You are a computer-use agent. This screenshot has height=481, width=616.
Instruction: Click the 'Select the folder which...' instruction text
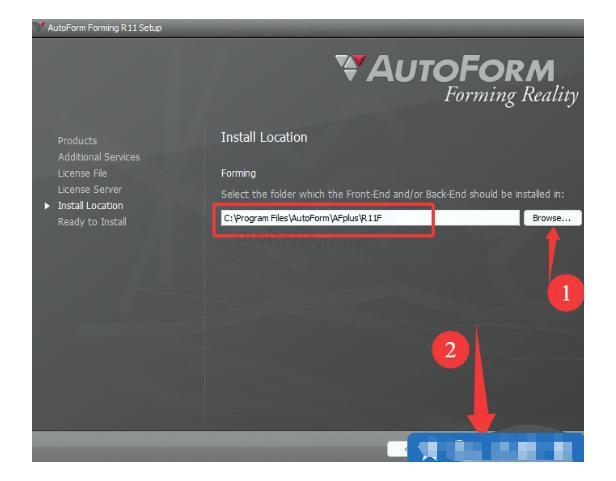point(392,194)
